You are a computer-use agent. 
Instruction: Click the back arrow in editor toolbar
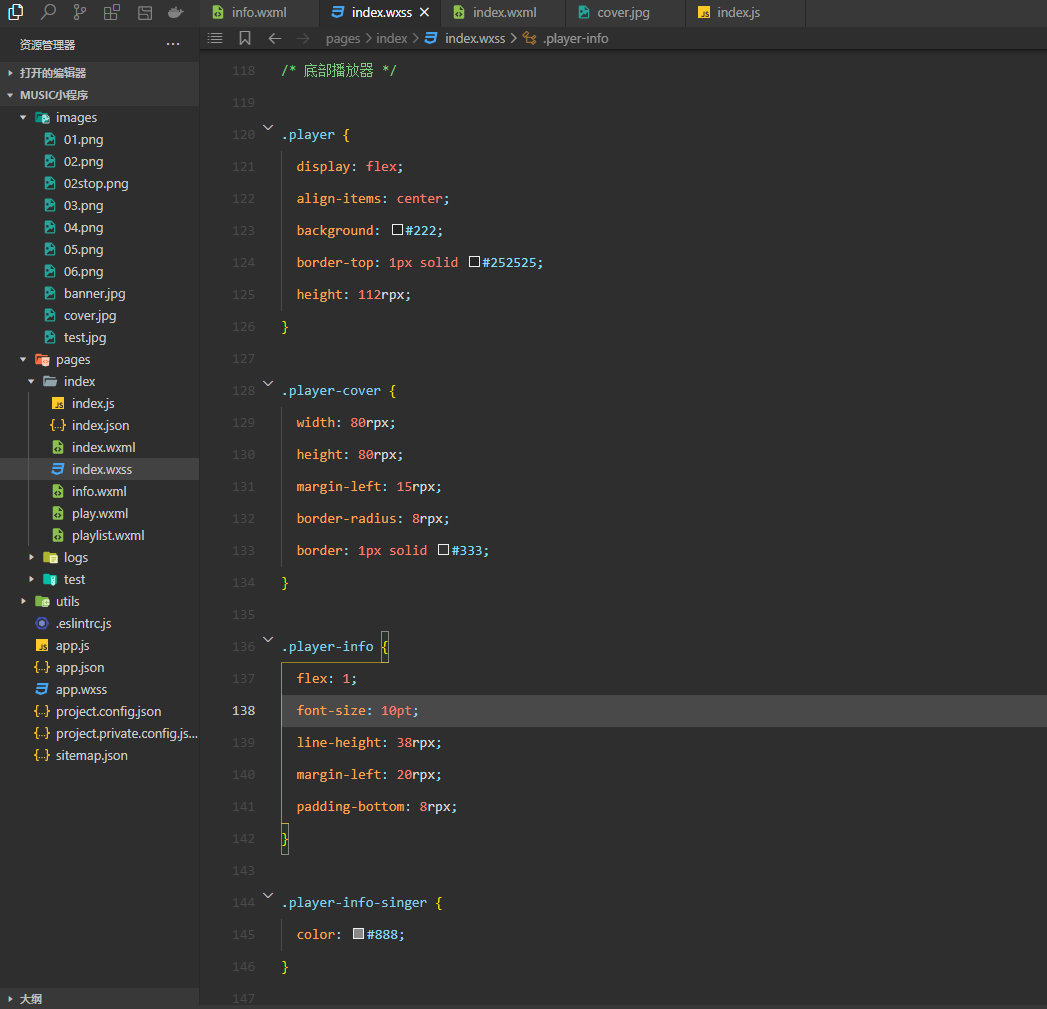(x=275, y=38)
